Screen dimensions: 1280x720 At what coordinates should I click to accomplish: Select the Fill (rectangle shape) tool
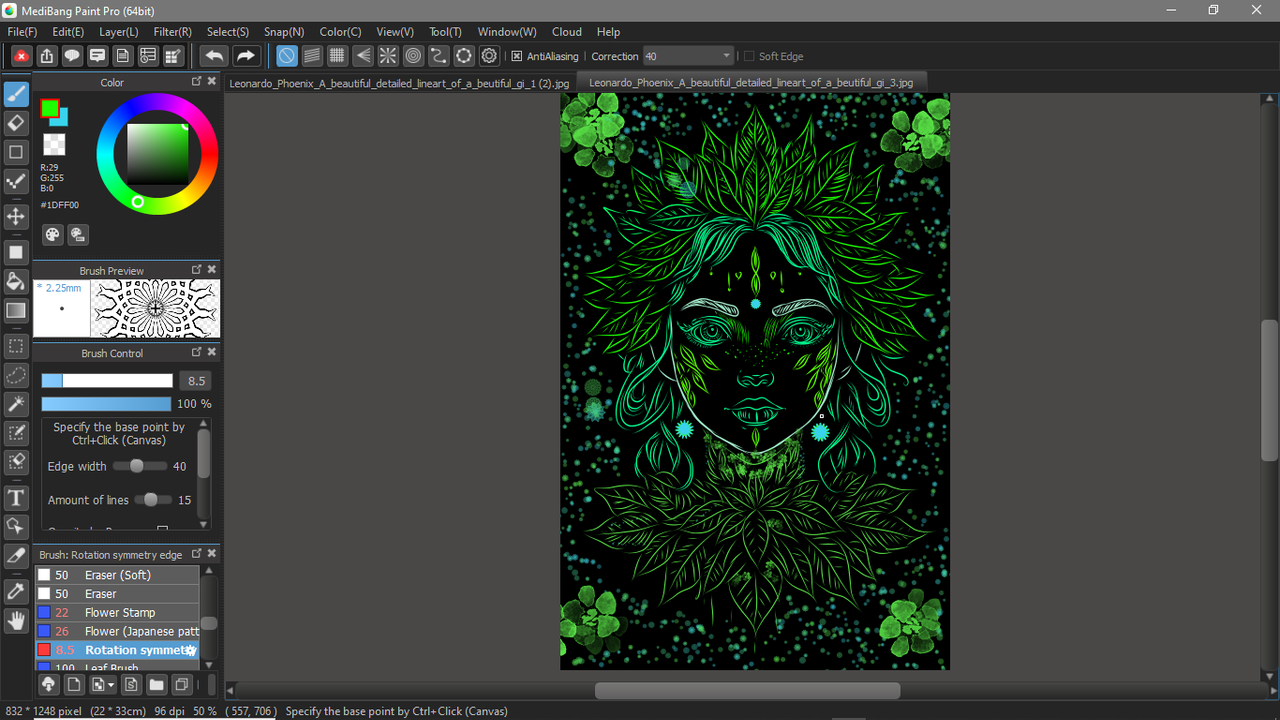tap(16, 252)
